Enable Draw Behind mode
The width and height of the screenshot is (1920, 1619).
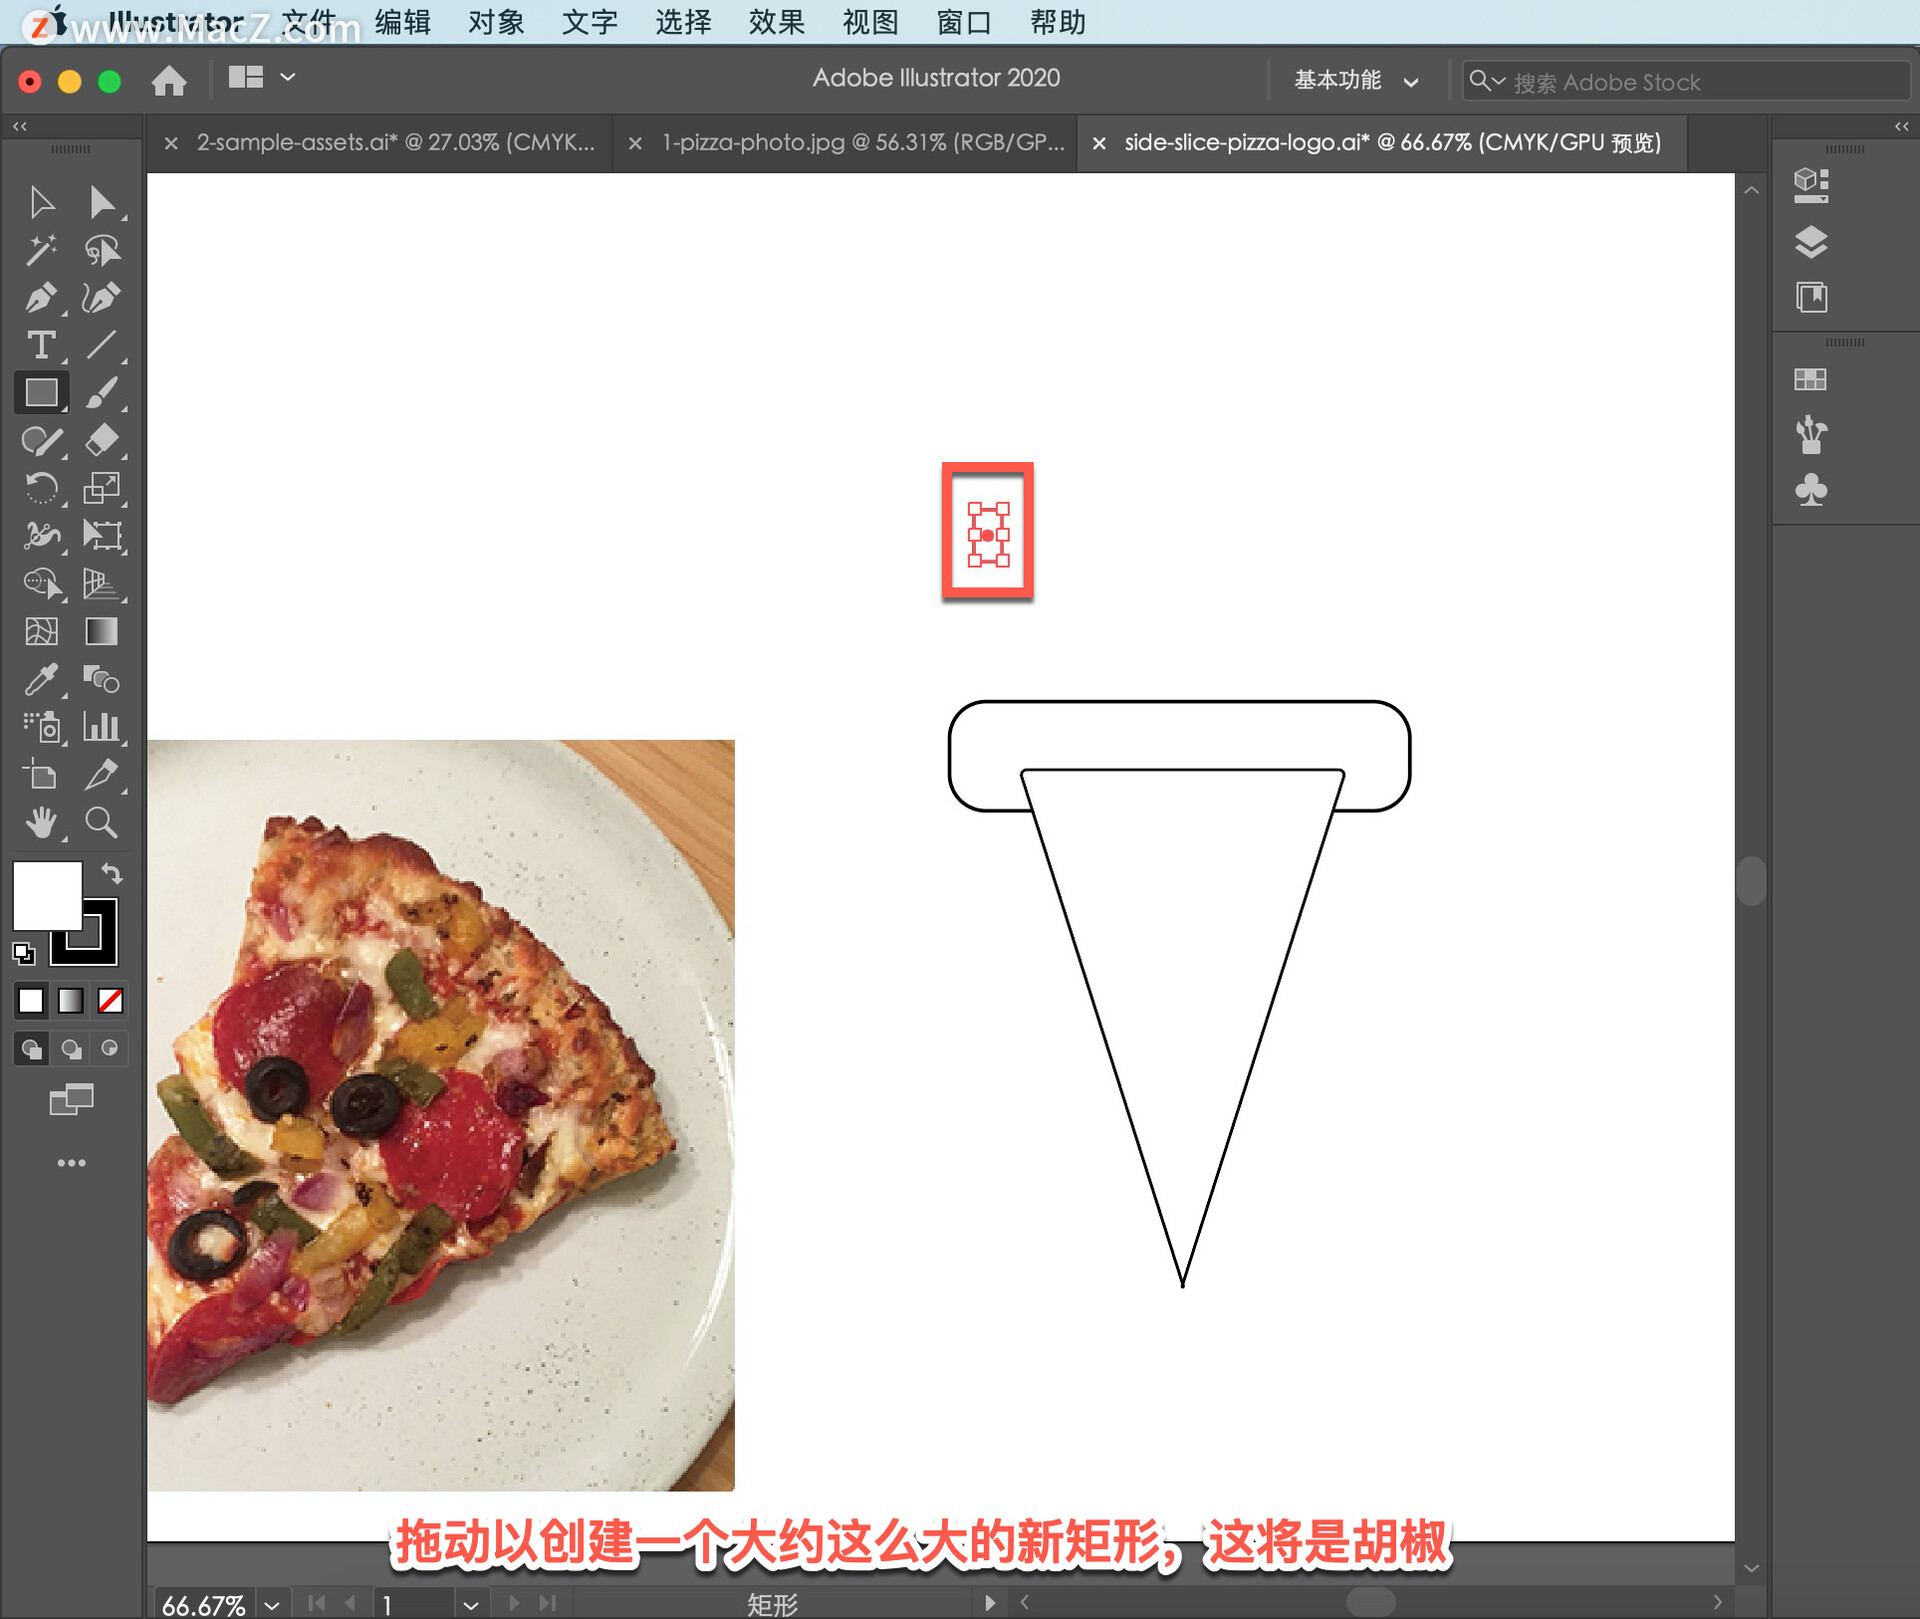(71, 1049)
